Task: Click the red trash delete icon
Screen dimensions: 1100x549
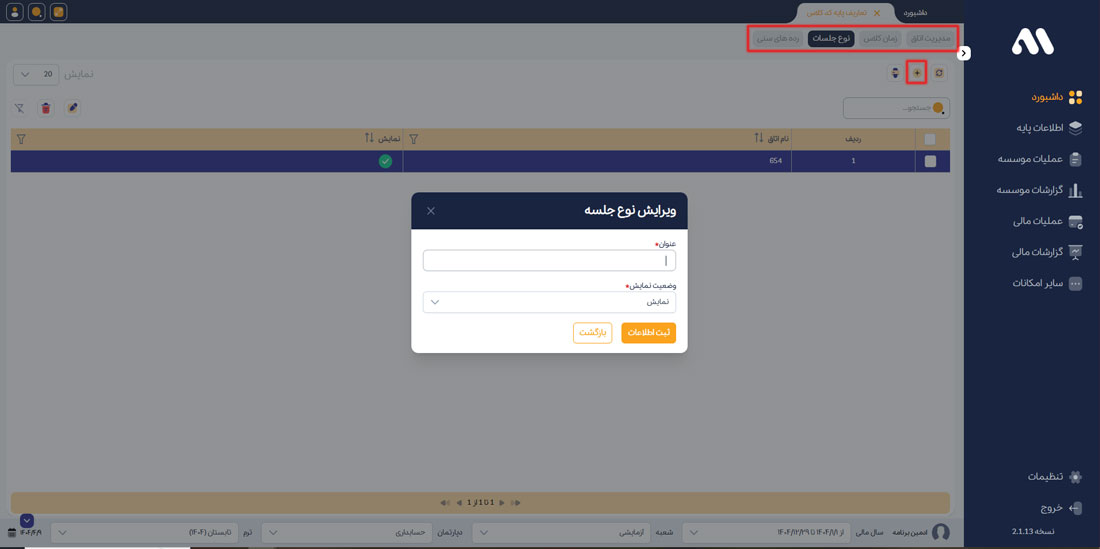Action: click(45, 108)
